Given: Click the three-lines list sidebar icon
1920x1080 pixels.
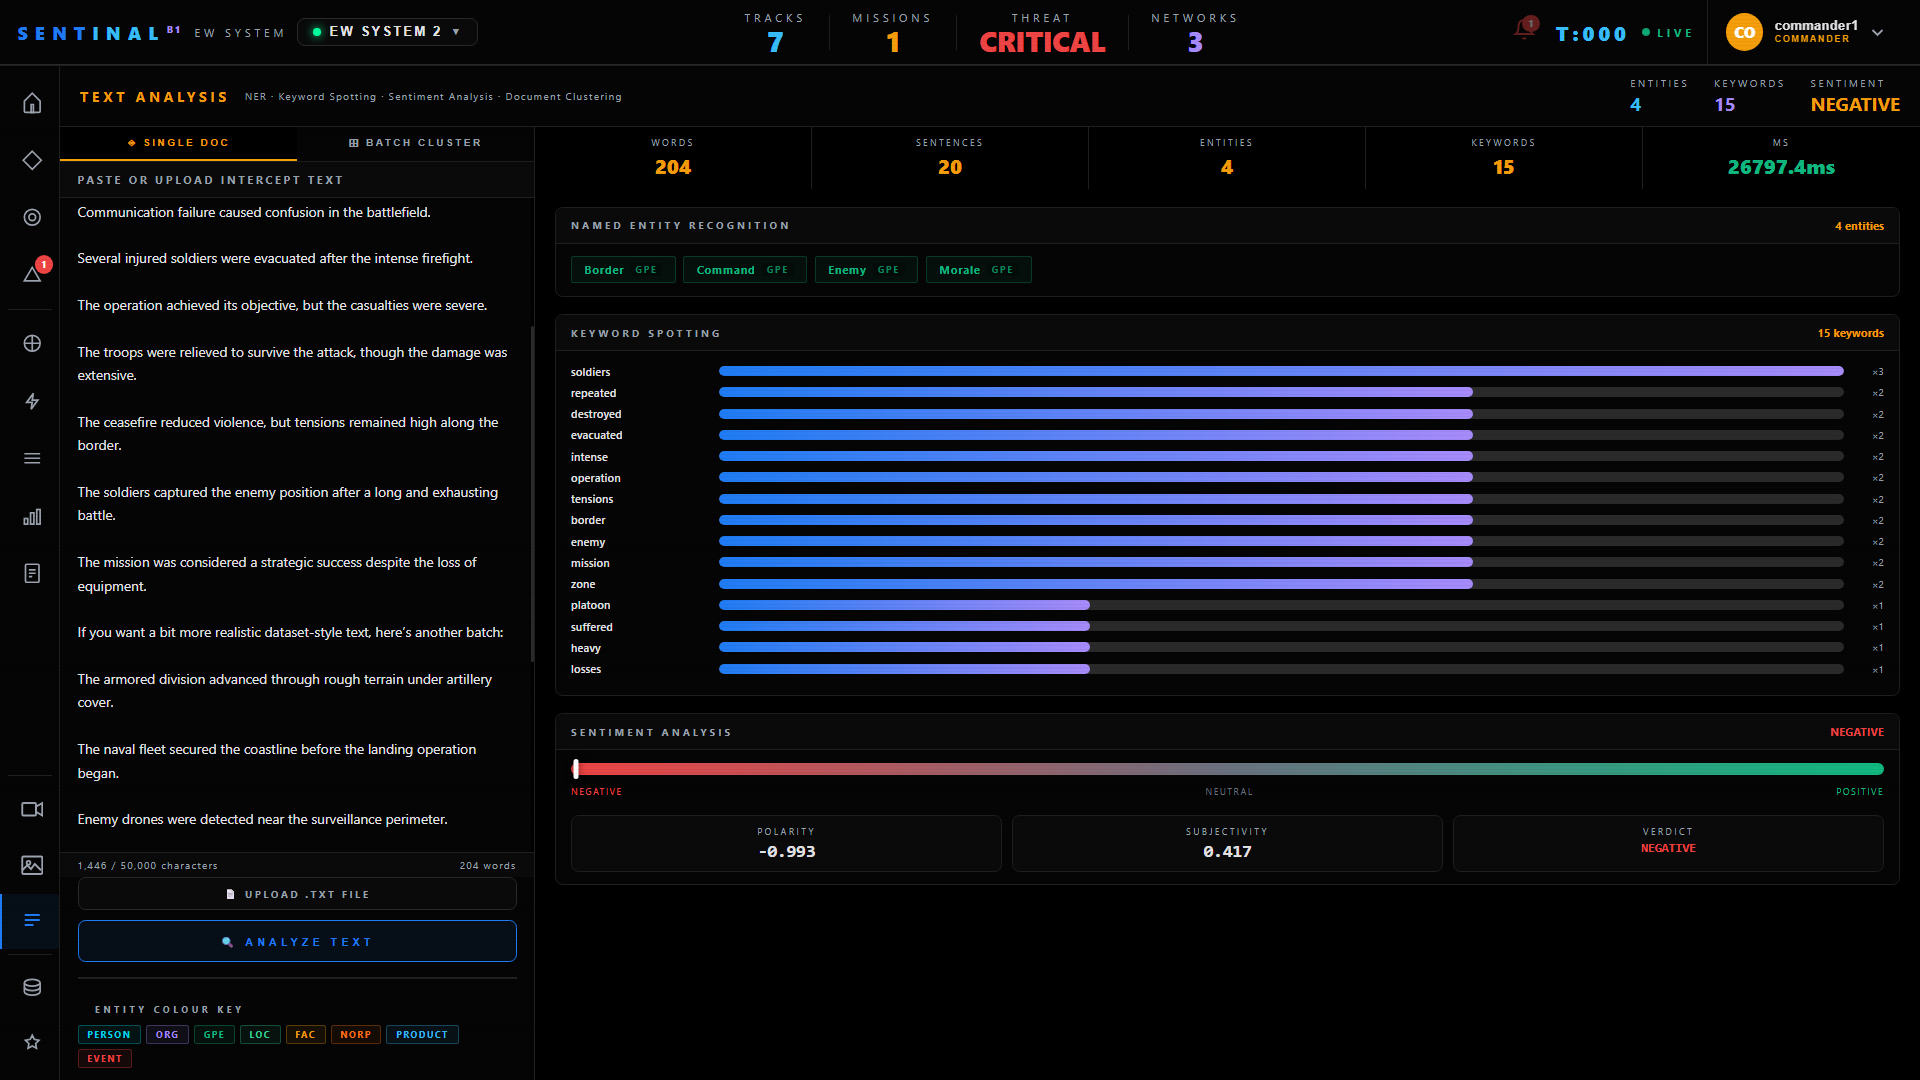Looking at the screenshot, I should [32, 458].
